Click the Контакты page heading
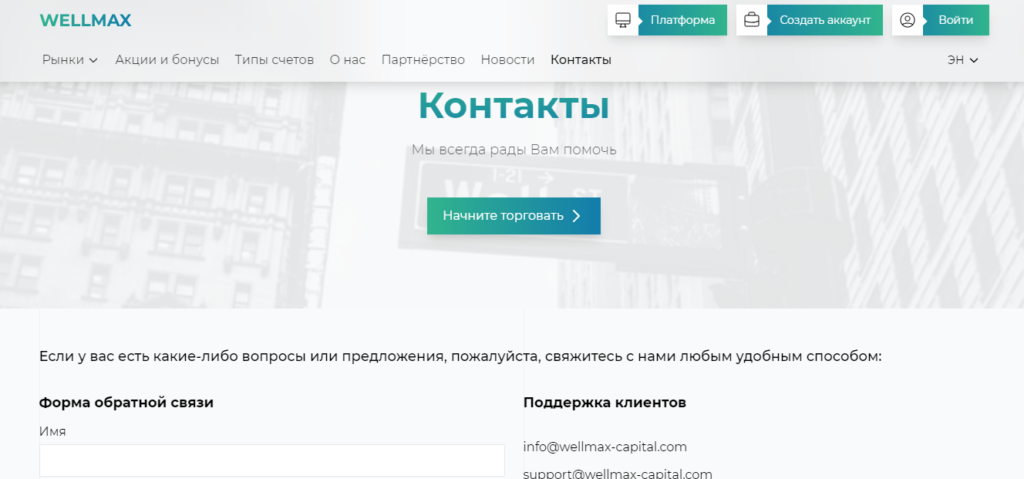Viewport: 1024px width, 479px height. 513,106
